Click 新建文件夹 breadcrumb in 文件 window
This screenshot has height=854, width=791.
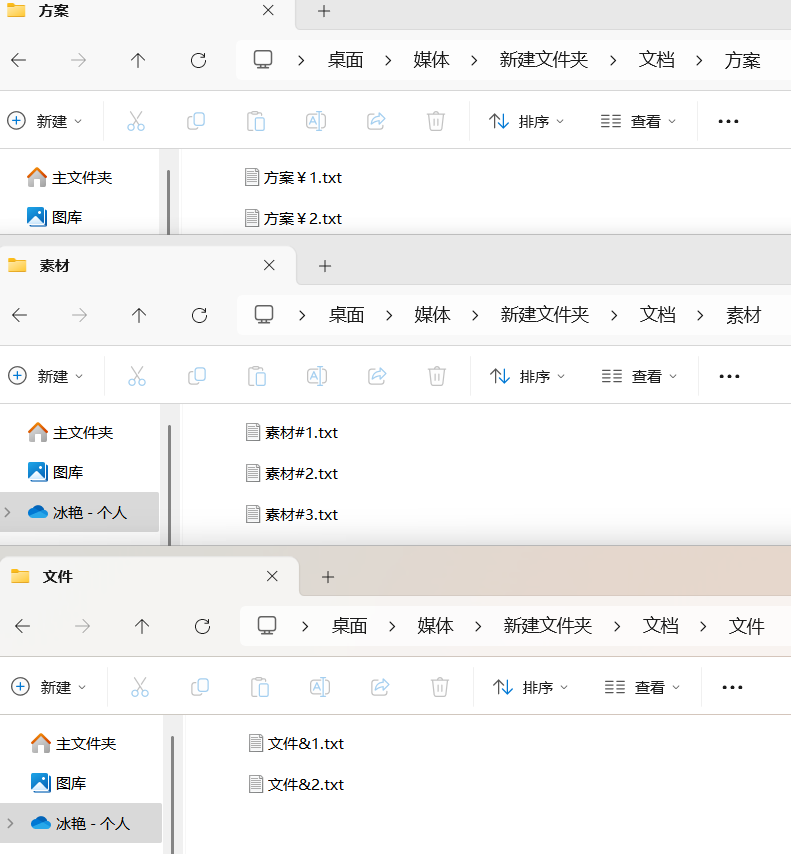tap(547, 626)
